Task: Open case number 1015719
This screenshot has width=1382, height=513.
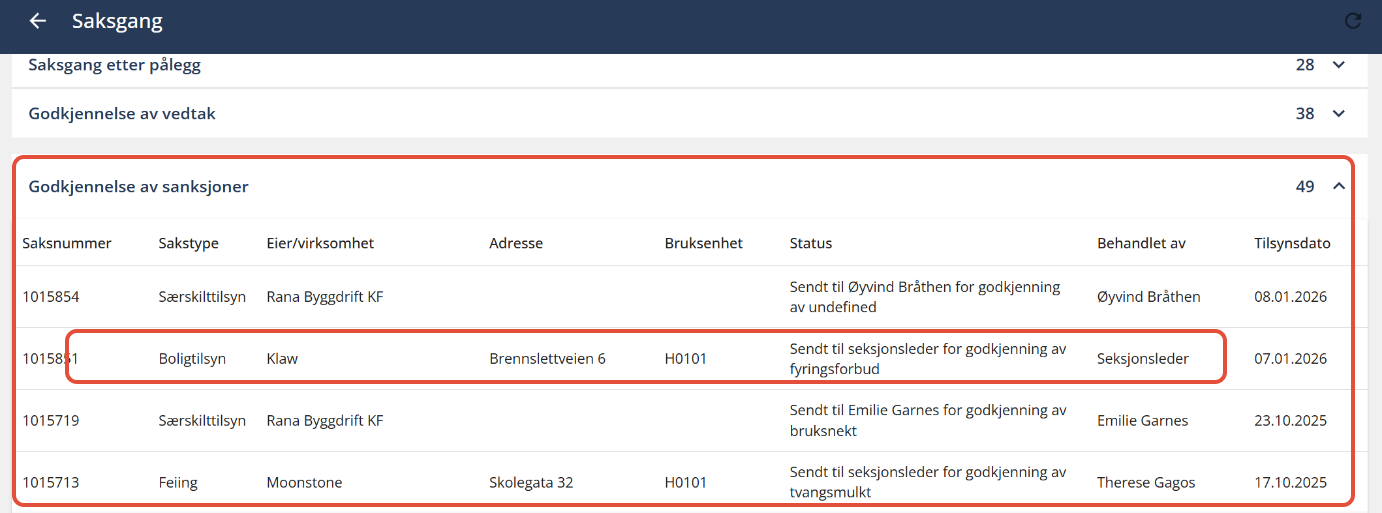Action: tap(51, 421)
